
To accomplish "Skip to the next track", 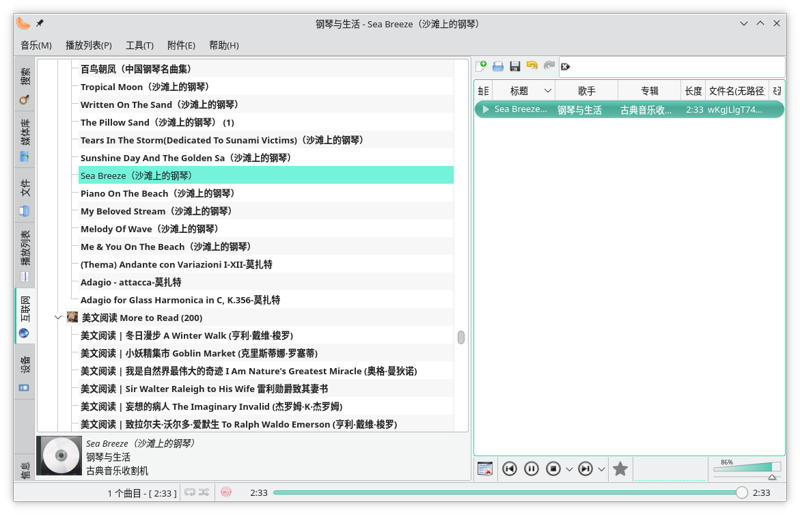I will [585, 468].
